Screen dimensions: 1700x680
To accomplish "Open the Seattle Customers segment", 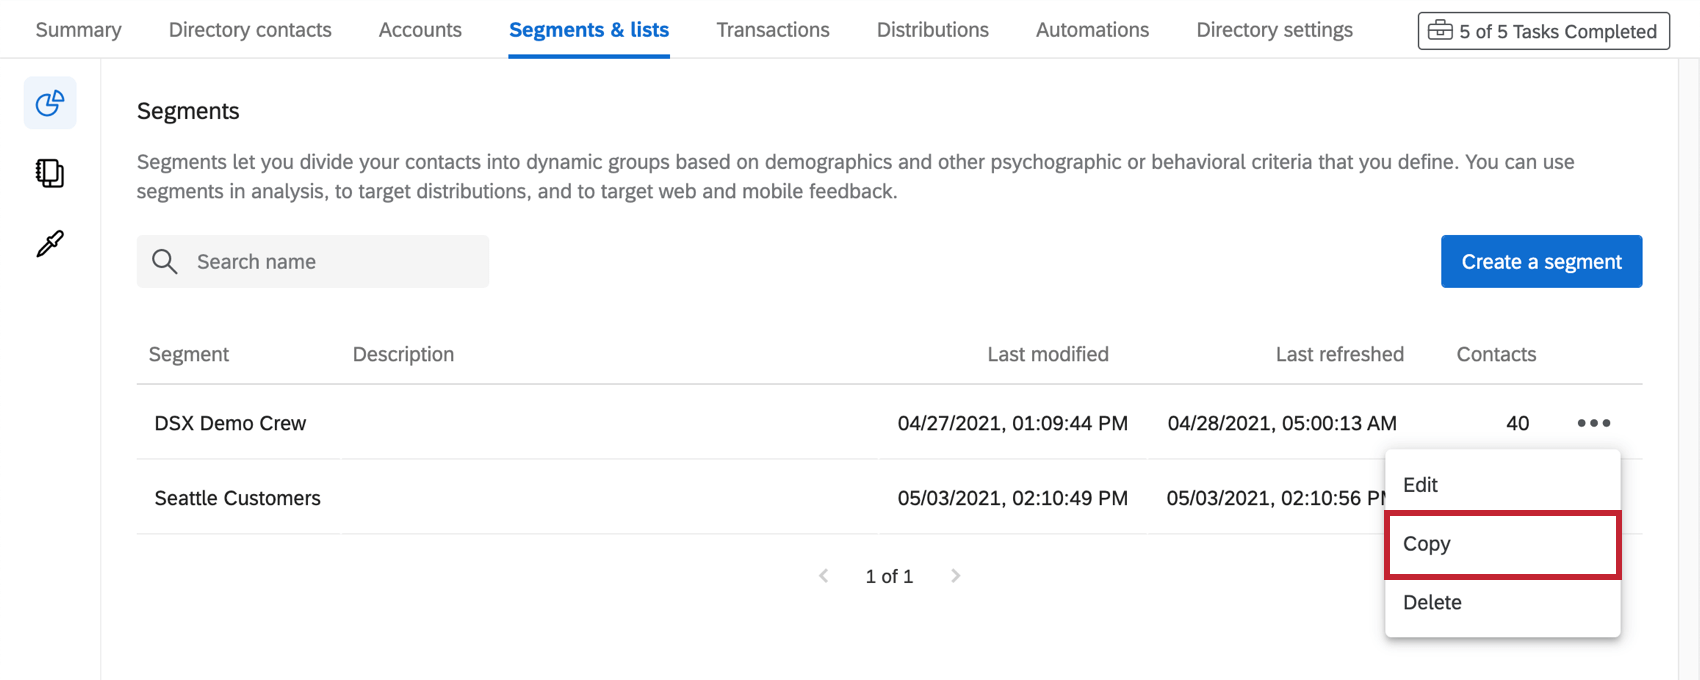I will [x=238, y=498].
